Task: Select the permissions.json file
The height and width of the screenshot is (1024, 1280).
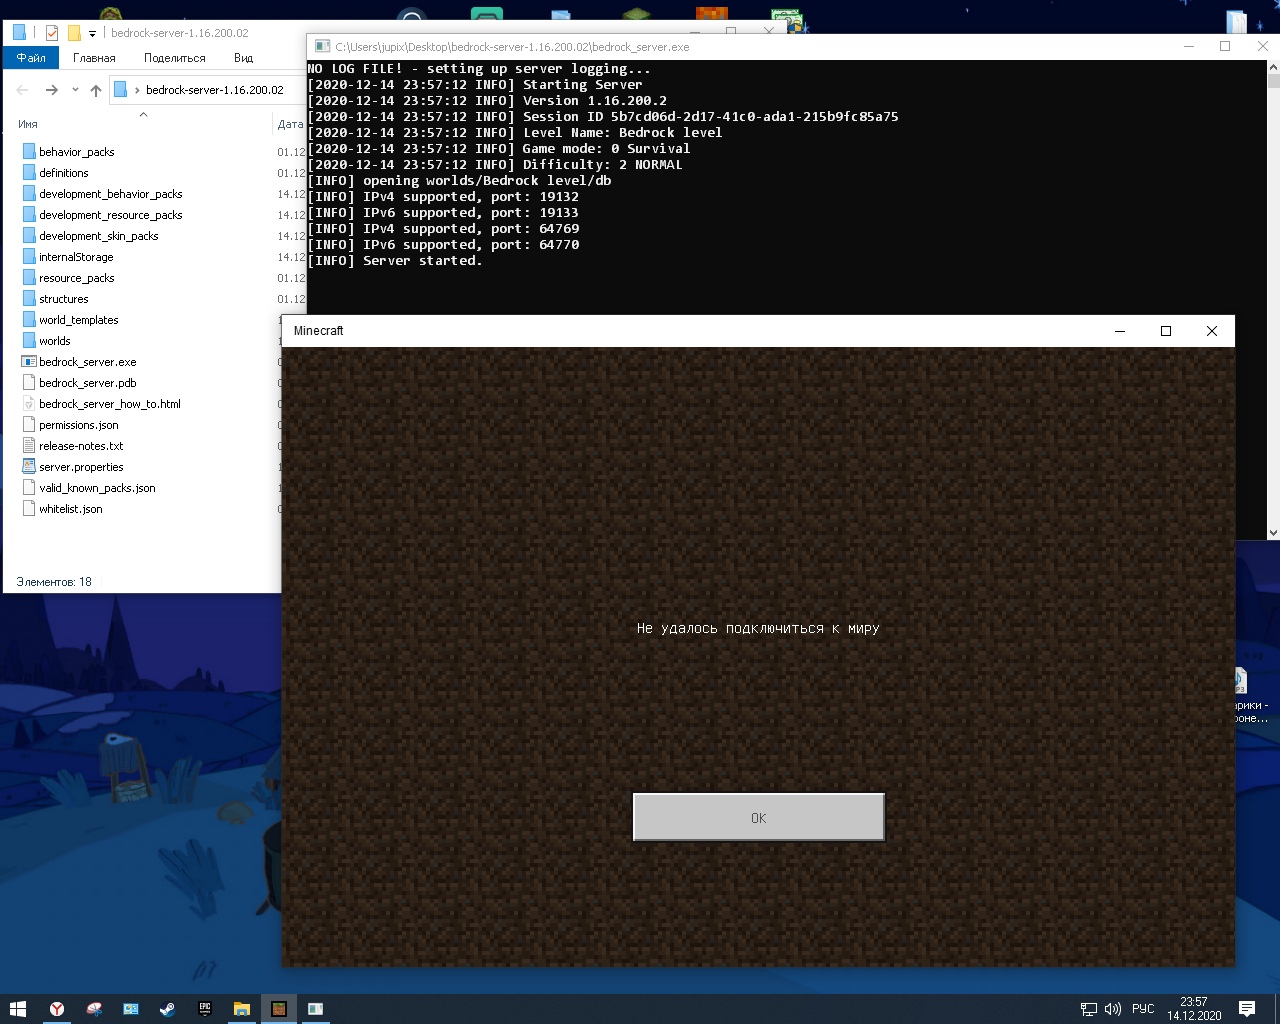Action: (79, 425)
